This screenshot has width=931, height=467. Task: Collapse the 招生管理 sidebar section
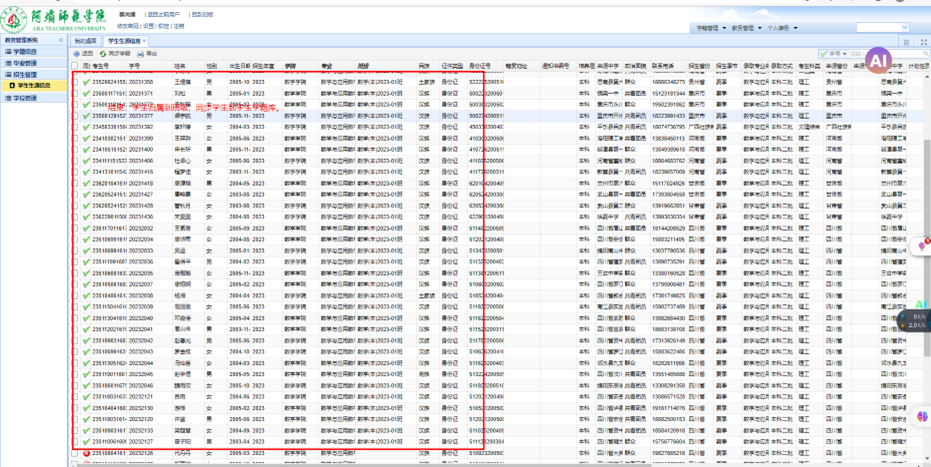click(x=34, y=75)
